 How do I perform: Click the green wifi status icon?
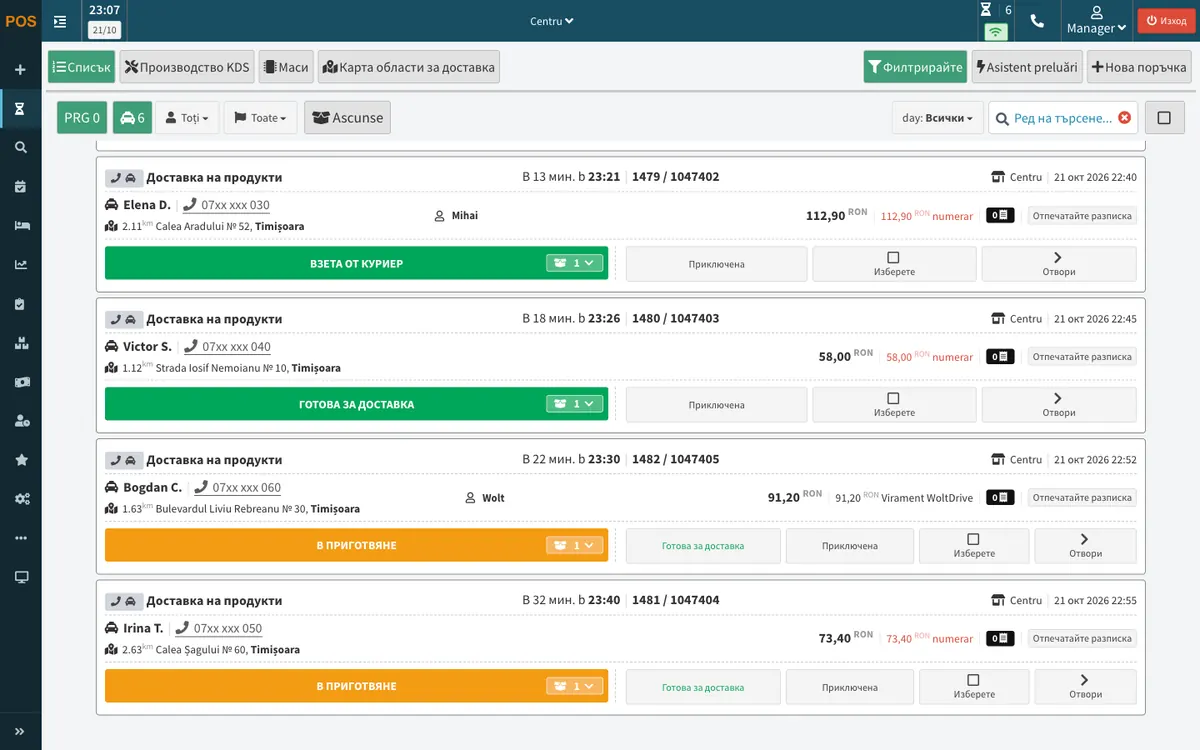coord(996,31)
